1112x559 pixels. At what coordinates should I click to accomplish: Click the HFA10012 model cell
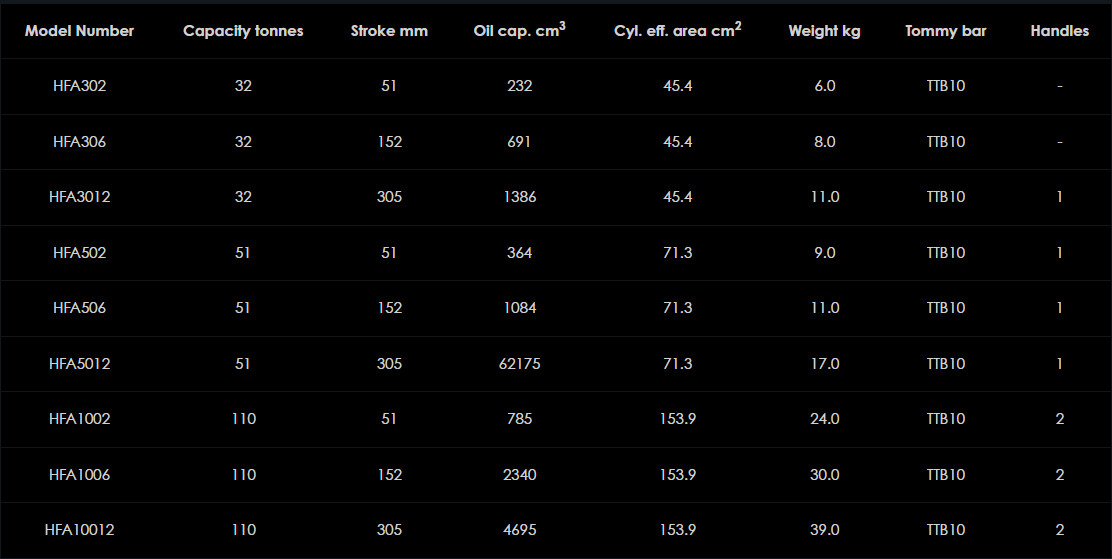click(x=79, y=530)
